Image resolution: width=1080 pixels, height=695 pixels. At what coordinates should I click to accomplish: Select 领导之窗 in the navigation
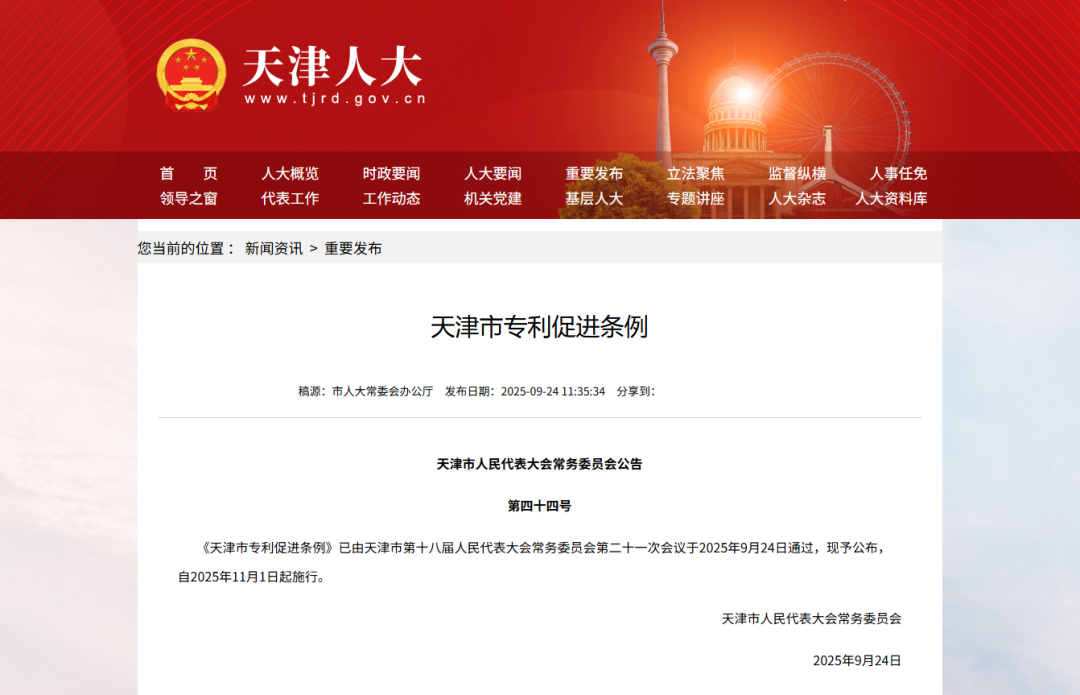[x=188, y=198]
